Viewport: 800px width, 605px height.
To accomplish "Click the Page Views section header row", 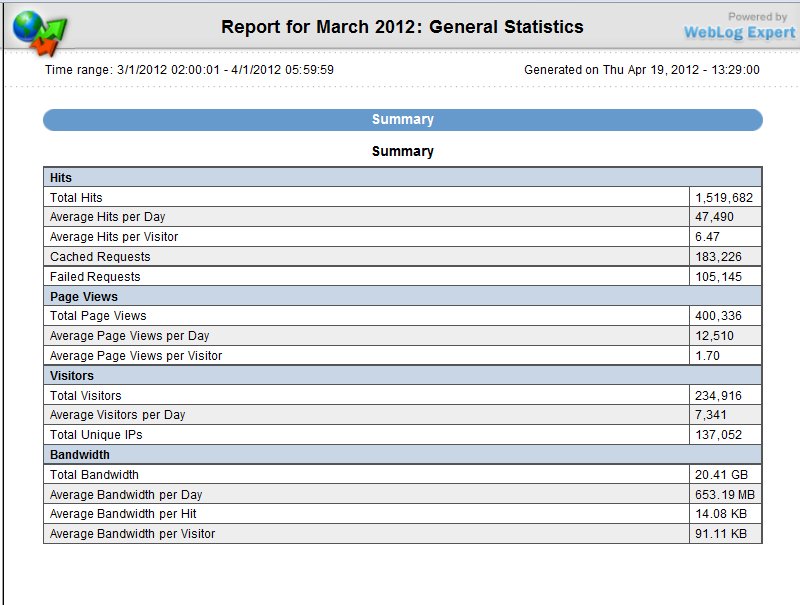I will pos(403,296).
